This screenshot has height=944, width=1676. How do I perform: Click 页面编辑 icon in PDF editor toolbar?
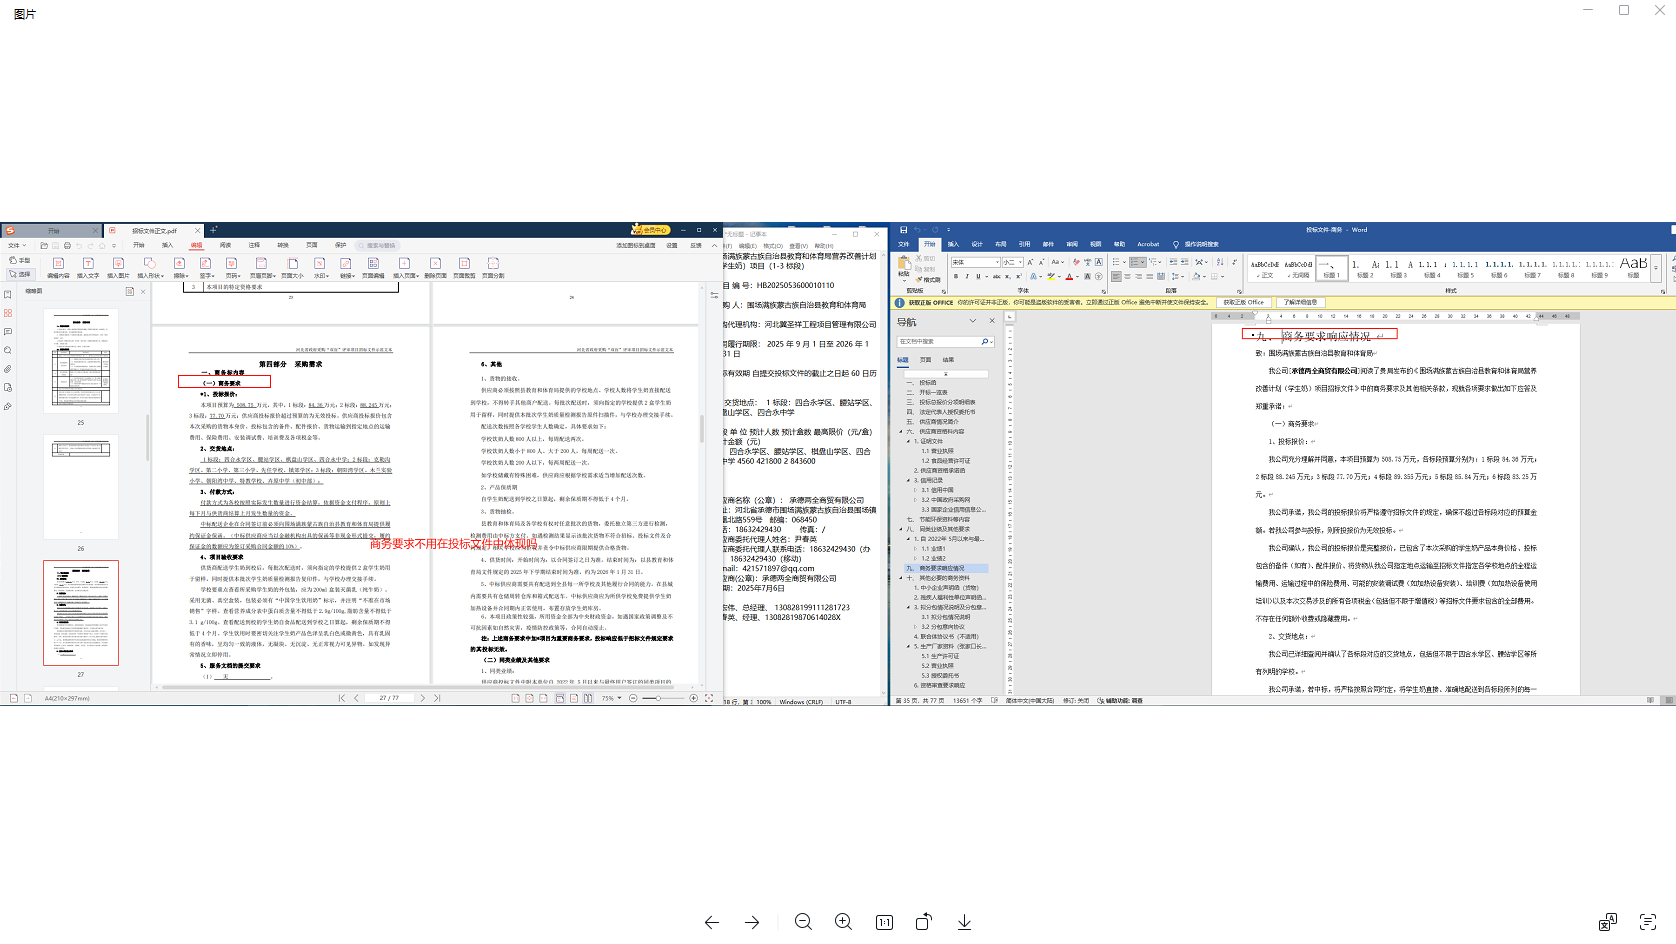[373, 268]
